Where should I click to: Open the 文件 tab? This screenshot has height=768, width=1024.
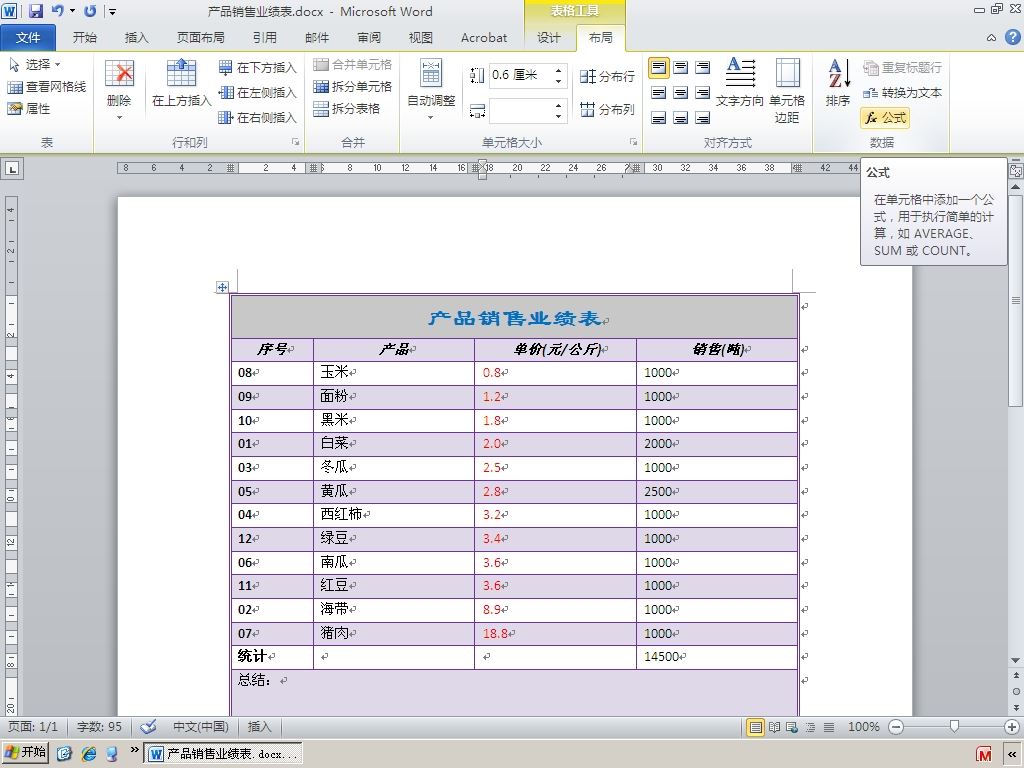[x=28, y=38]
